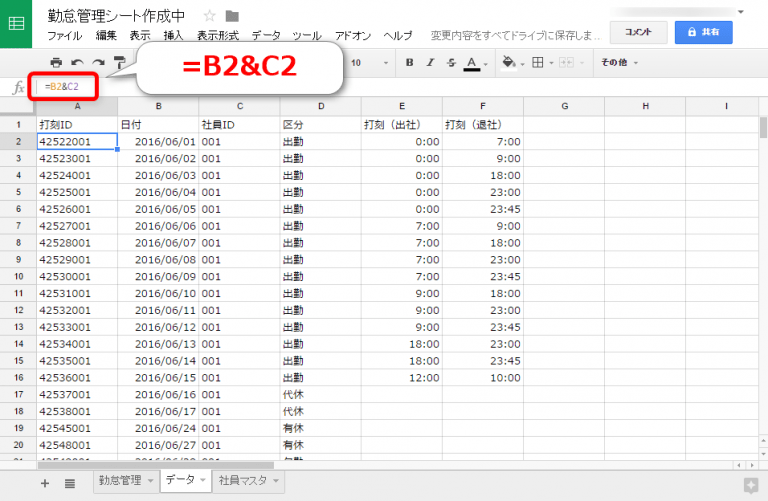This screenshot has width=768, height=501.
Task: Click cell 42522001 in column A
Action: pyautogui.click(x=77, y=142)
